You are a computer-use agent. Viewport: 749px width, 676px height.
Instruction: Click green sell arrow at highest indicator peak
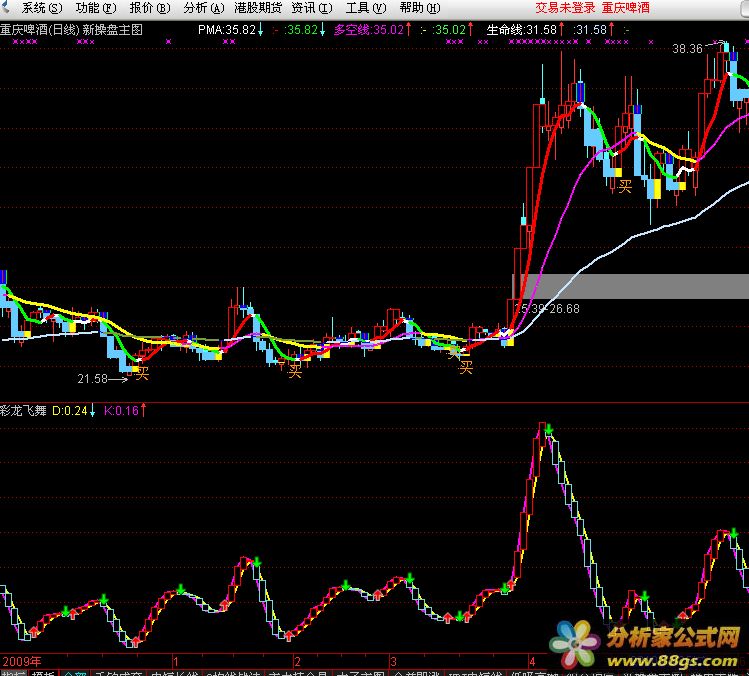tap(549, 429)
